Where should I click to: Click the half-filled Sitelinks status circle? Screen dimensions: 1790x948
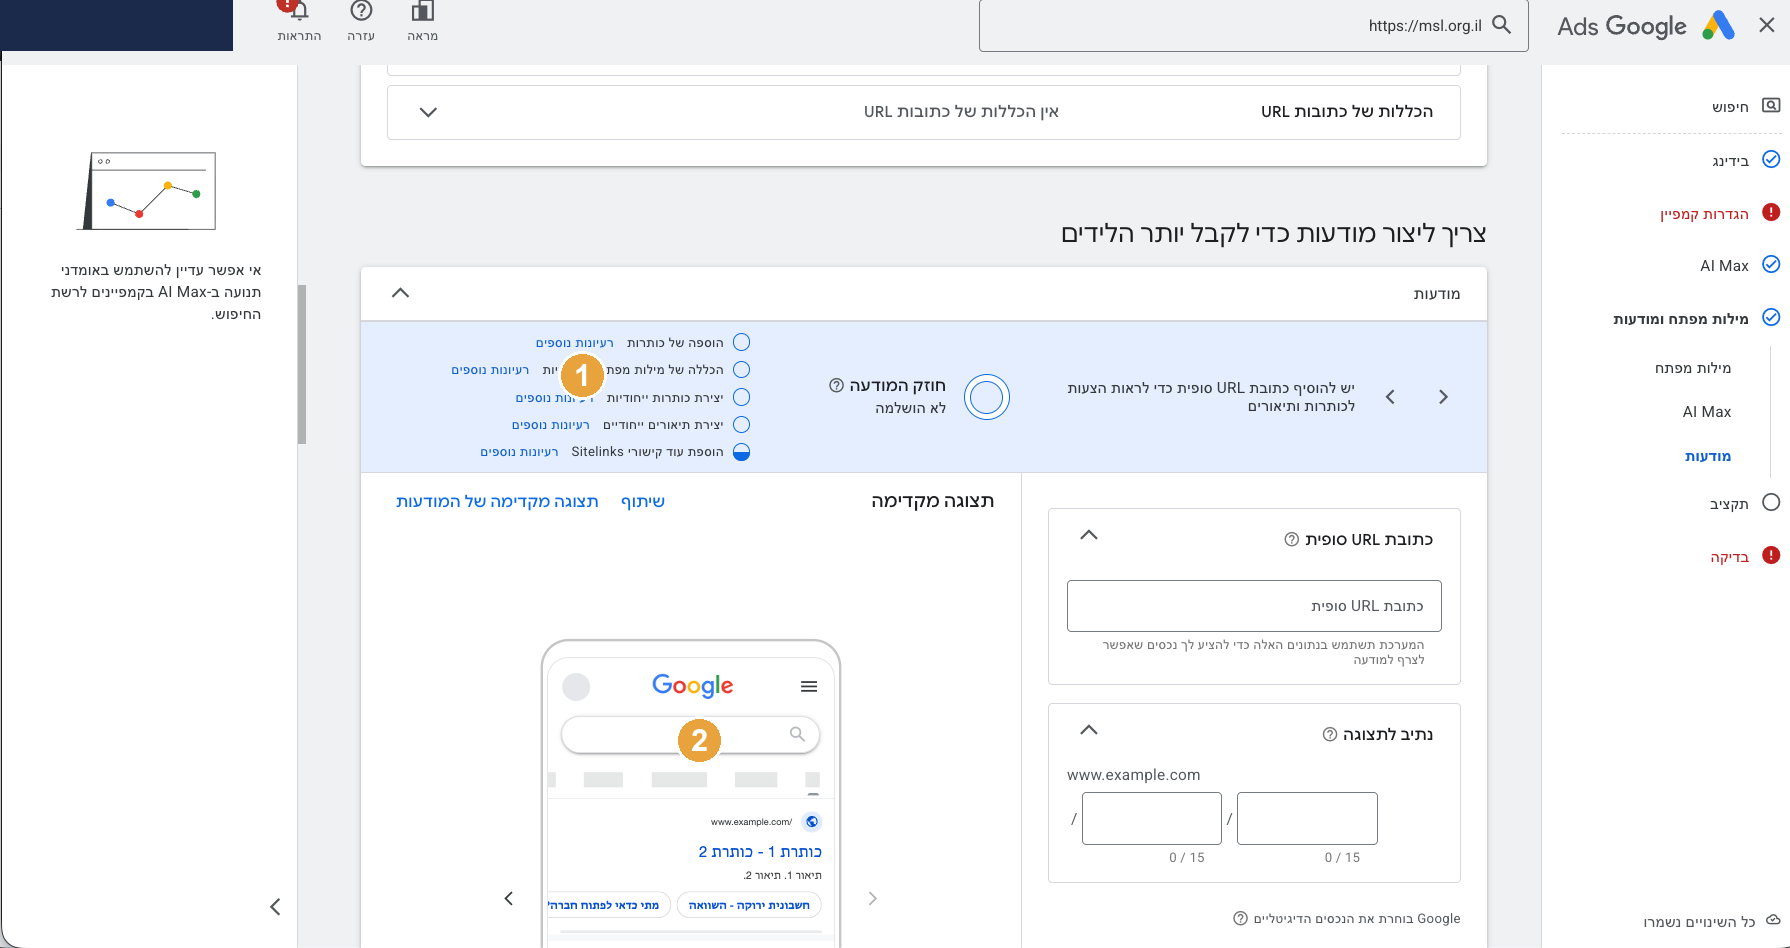(742, 452)
